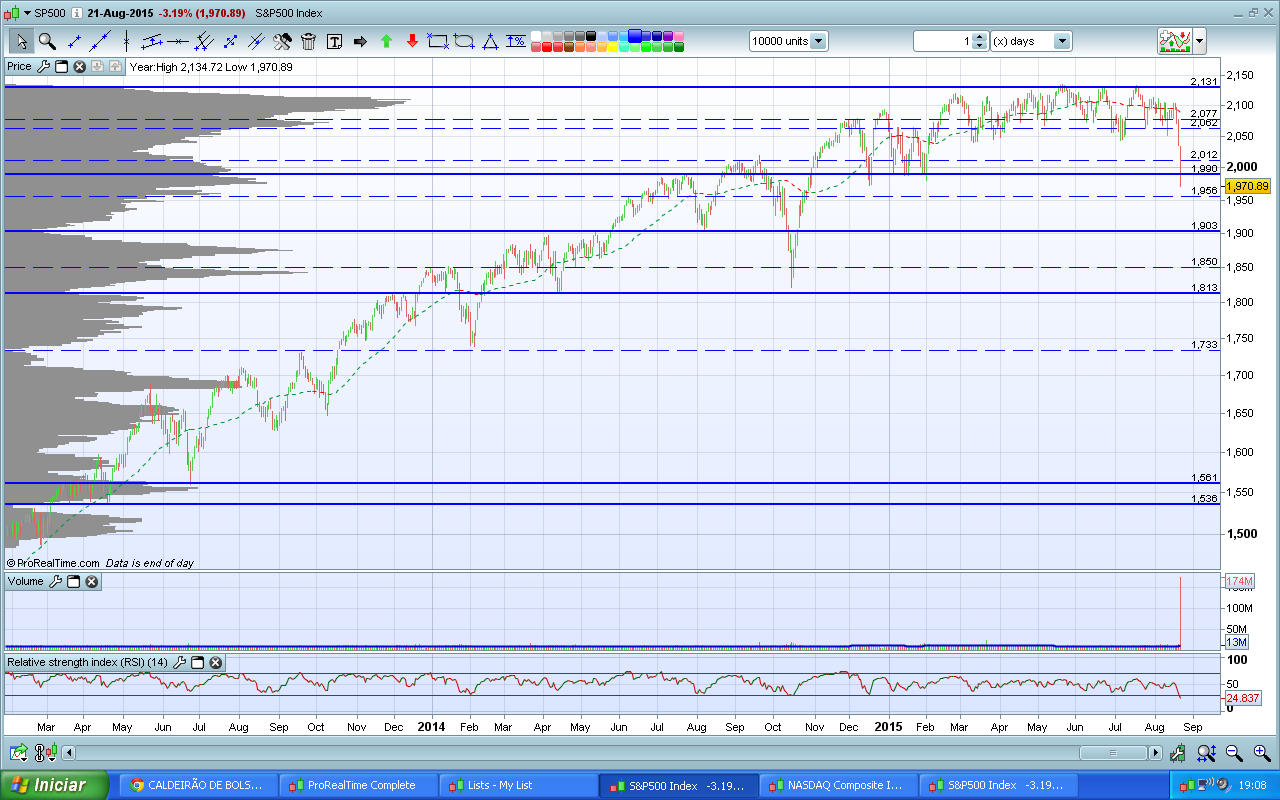
Task: Click the 174M volume value label
Action: point(1239,581)
